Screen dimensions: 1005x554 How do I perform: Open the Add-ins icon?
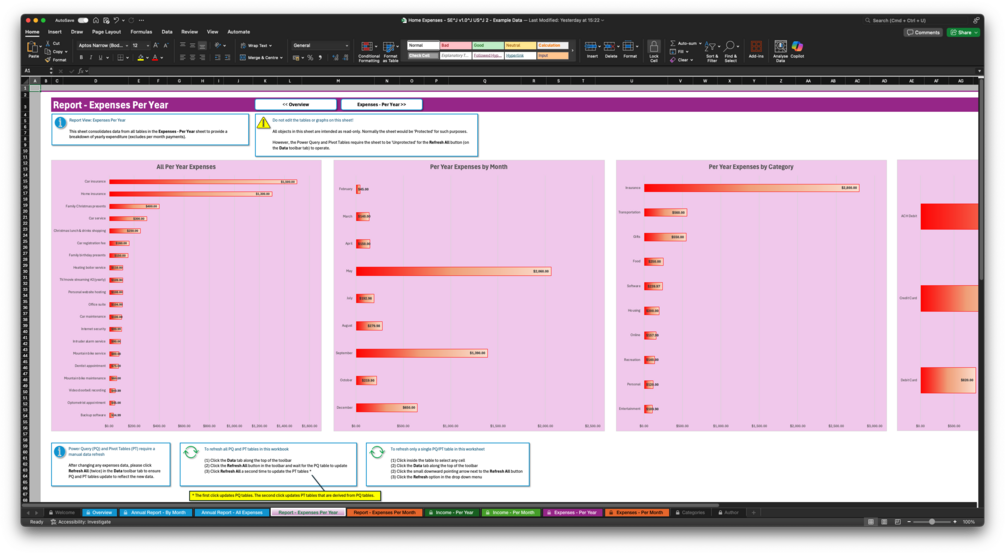pyautogui.click(x=756, y=47)
